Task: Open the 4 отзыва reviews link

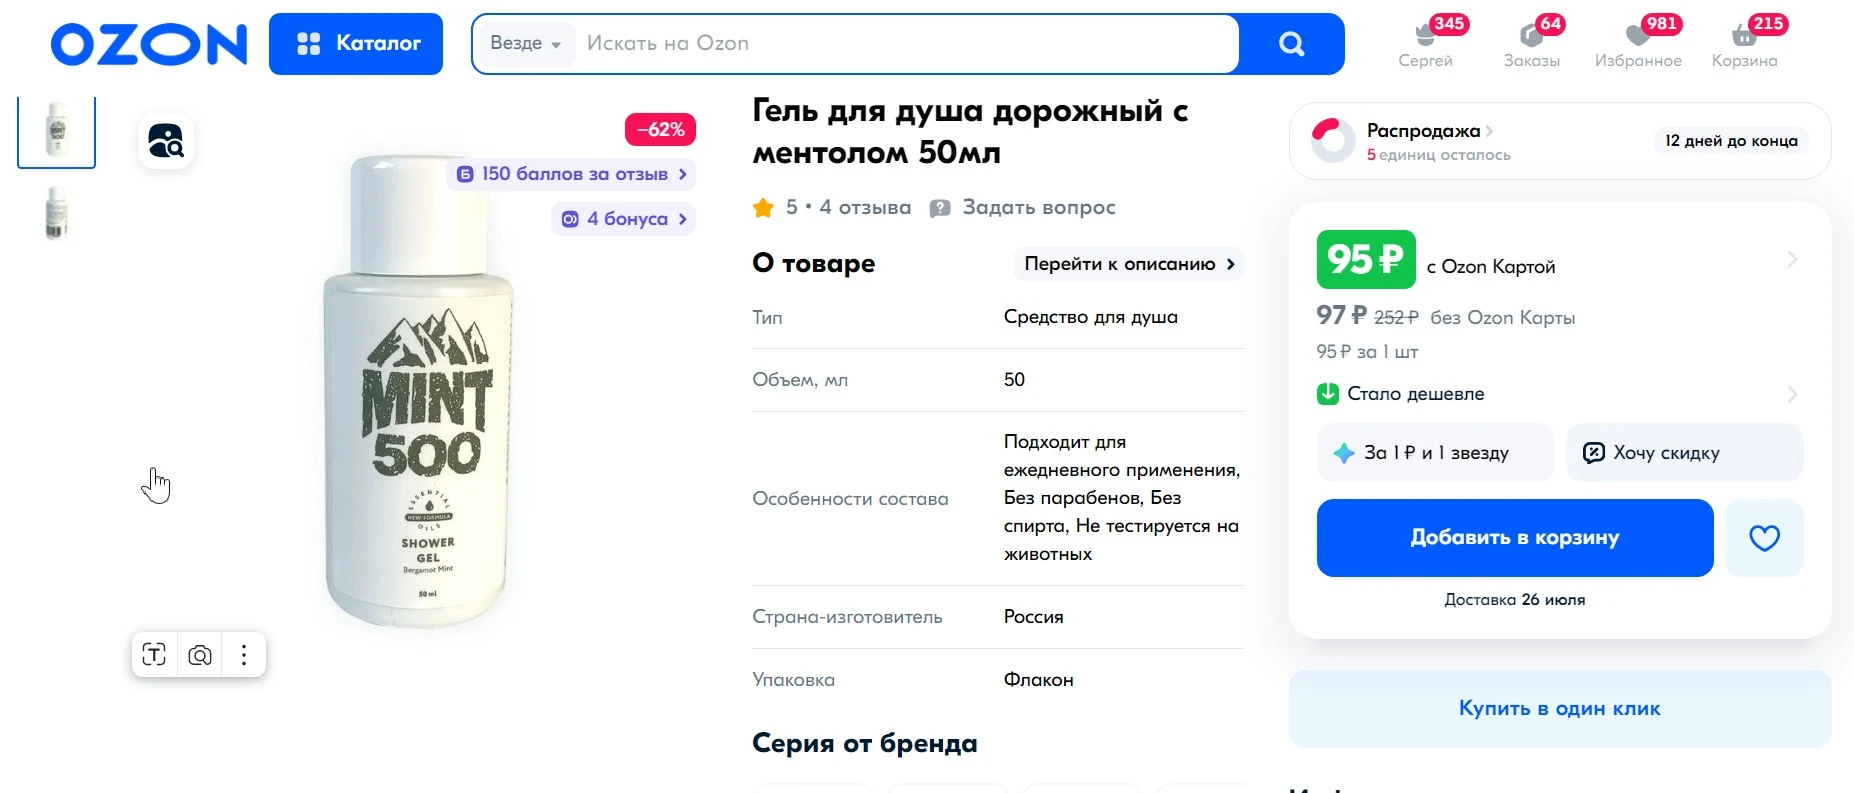Action: click(x=865, y=207)
